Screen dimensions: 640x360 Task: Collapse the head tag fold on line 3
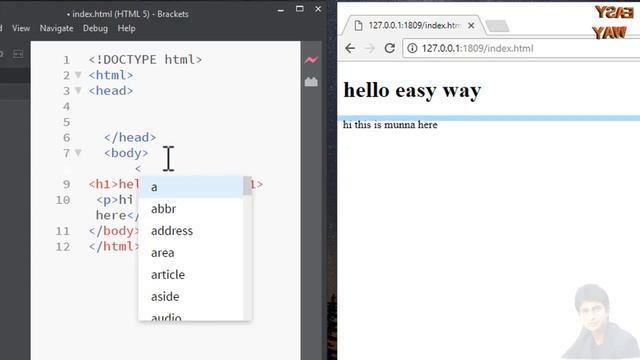tap(78, 91)
